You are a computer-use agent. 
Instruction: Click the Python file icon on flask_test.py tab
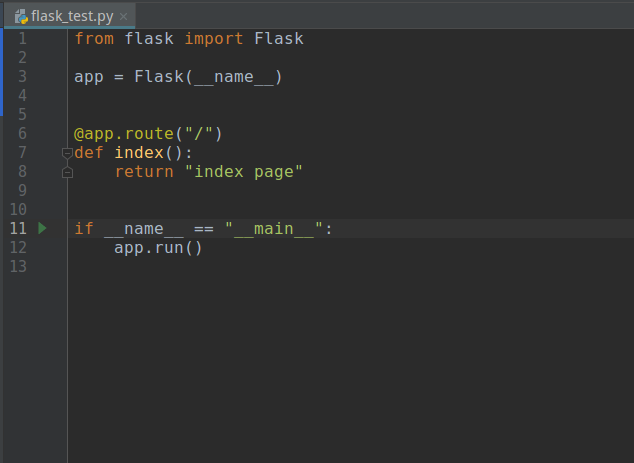point(21,17)
